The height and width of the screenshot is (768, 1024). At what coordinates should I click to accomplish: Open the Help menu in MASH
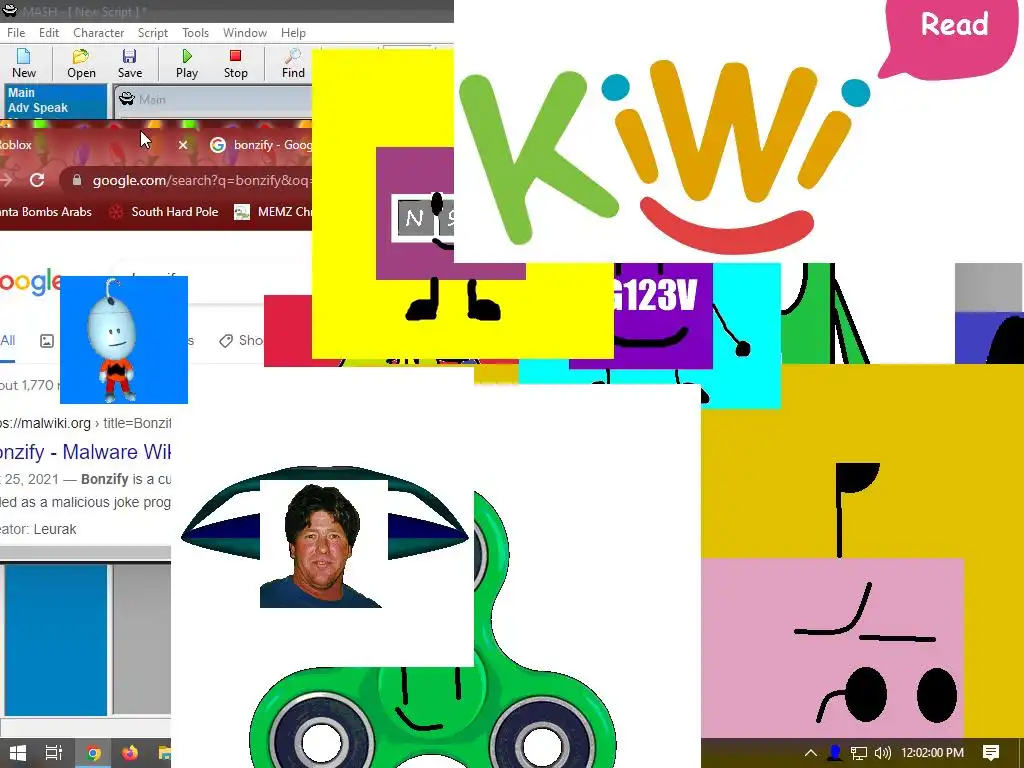click(x=293, y=33)
